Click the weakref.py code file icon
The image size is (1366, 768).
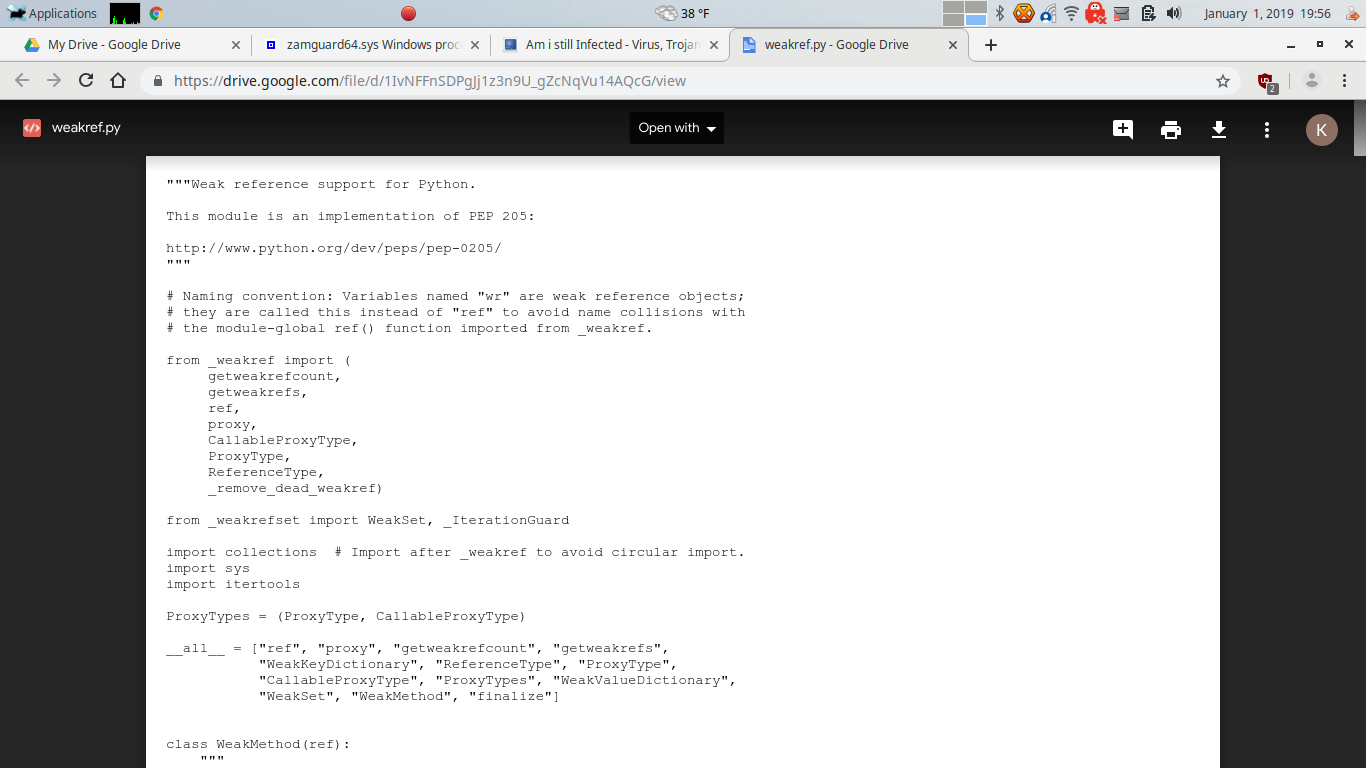pos(32,128)
